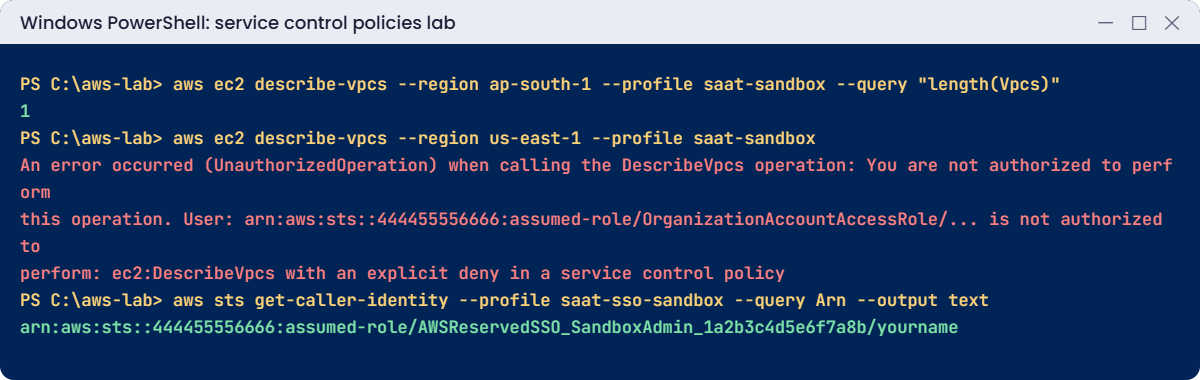The width and height of the screenshot is (1200, 380).
Task: Click the sts get-caller-identity command
Action: 581,300
